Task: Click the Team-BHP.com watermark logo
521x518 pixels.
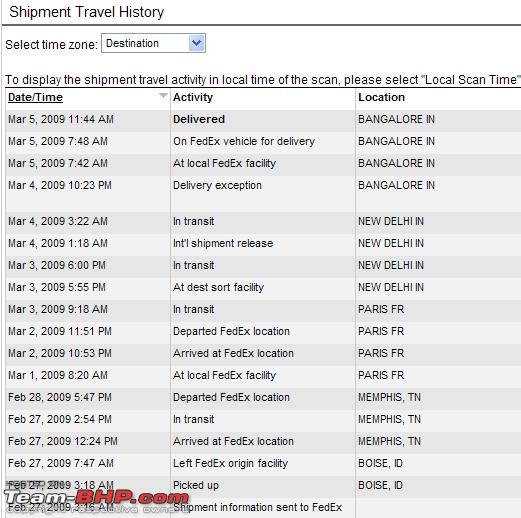Action: [x=97, y=499]
